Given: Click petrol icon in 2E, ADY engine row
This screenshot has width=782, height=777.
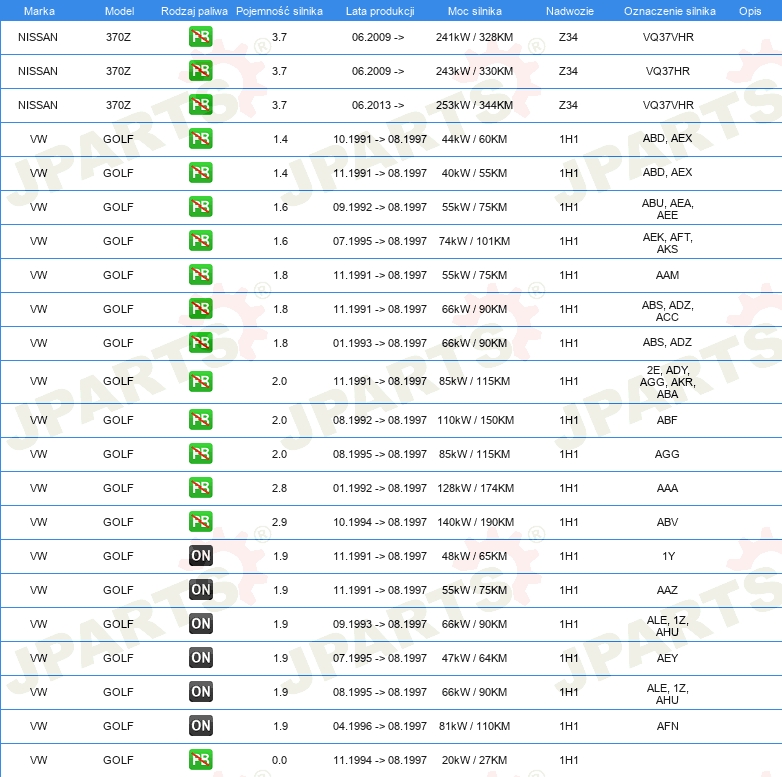Looking at the screenshot, I should coord(200,381).
